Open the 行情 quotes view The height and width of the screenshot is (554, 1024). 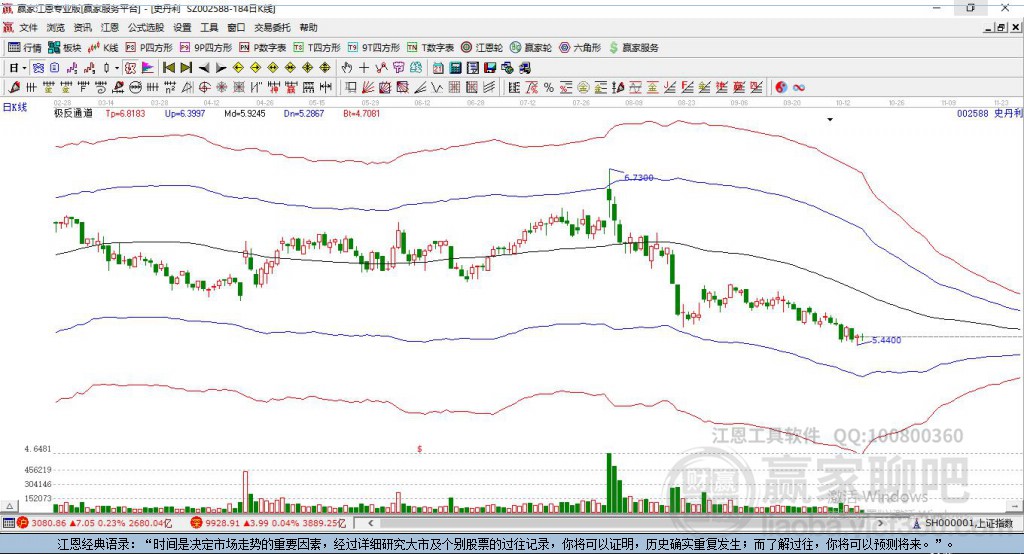click(x=25, y=48)
